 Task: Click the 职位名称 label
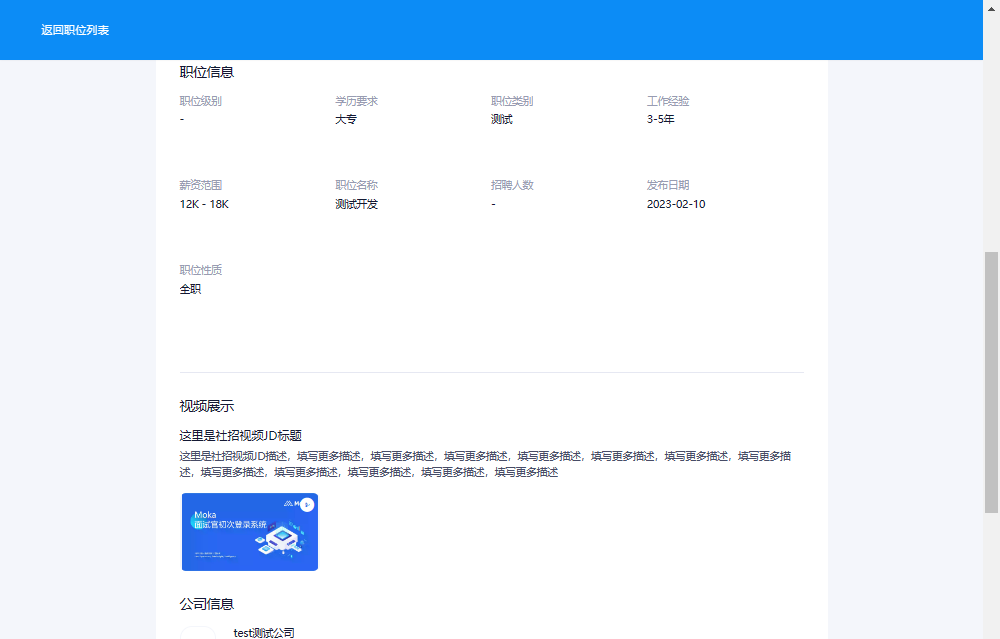(x=357, y=185)
